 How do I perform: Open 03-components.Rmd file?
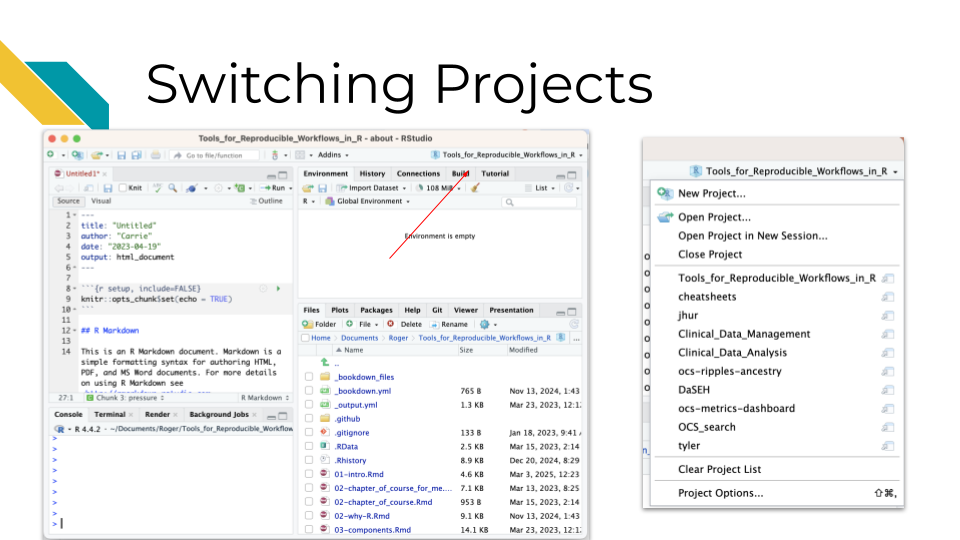372,530
